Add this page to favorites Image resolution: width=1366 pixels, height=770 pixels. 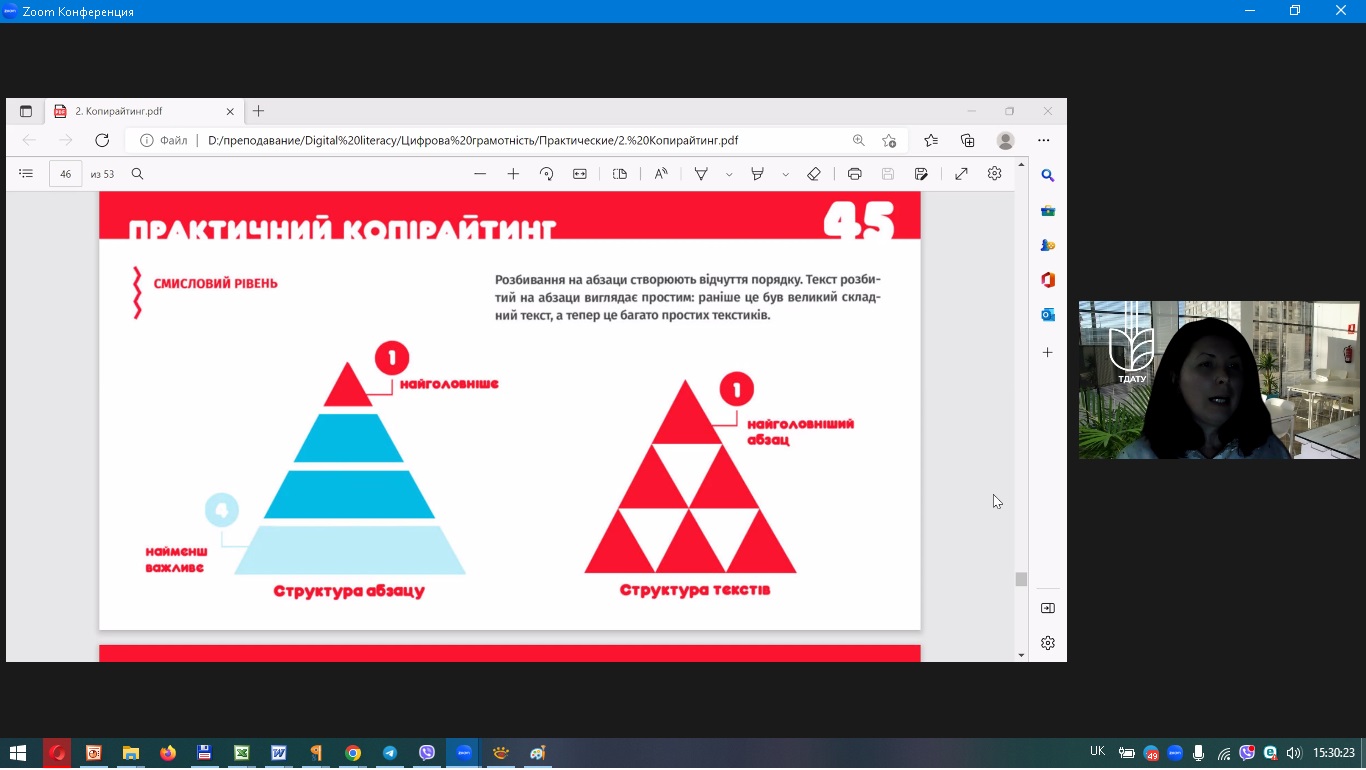click(889, 141)
